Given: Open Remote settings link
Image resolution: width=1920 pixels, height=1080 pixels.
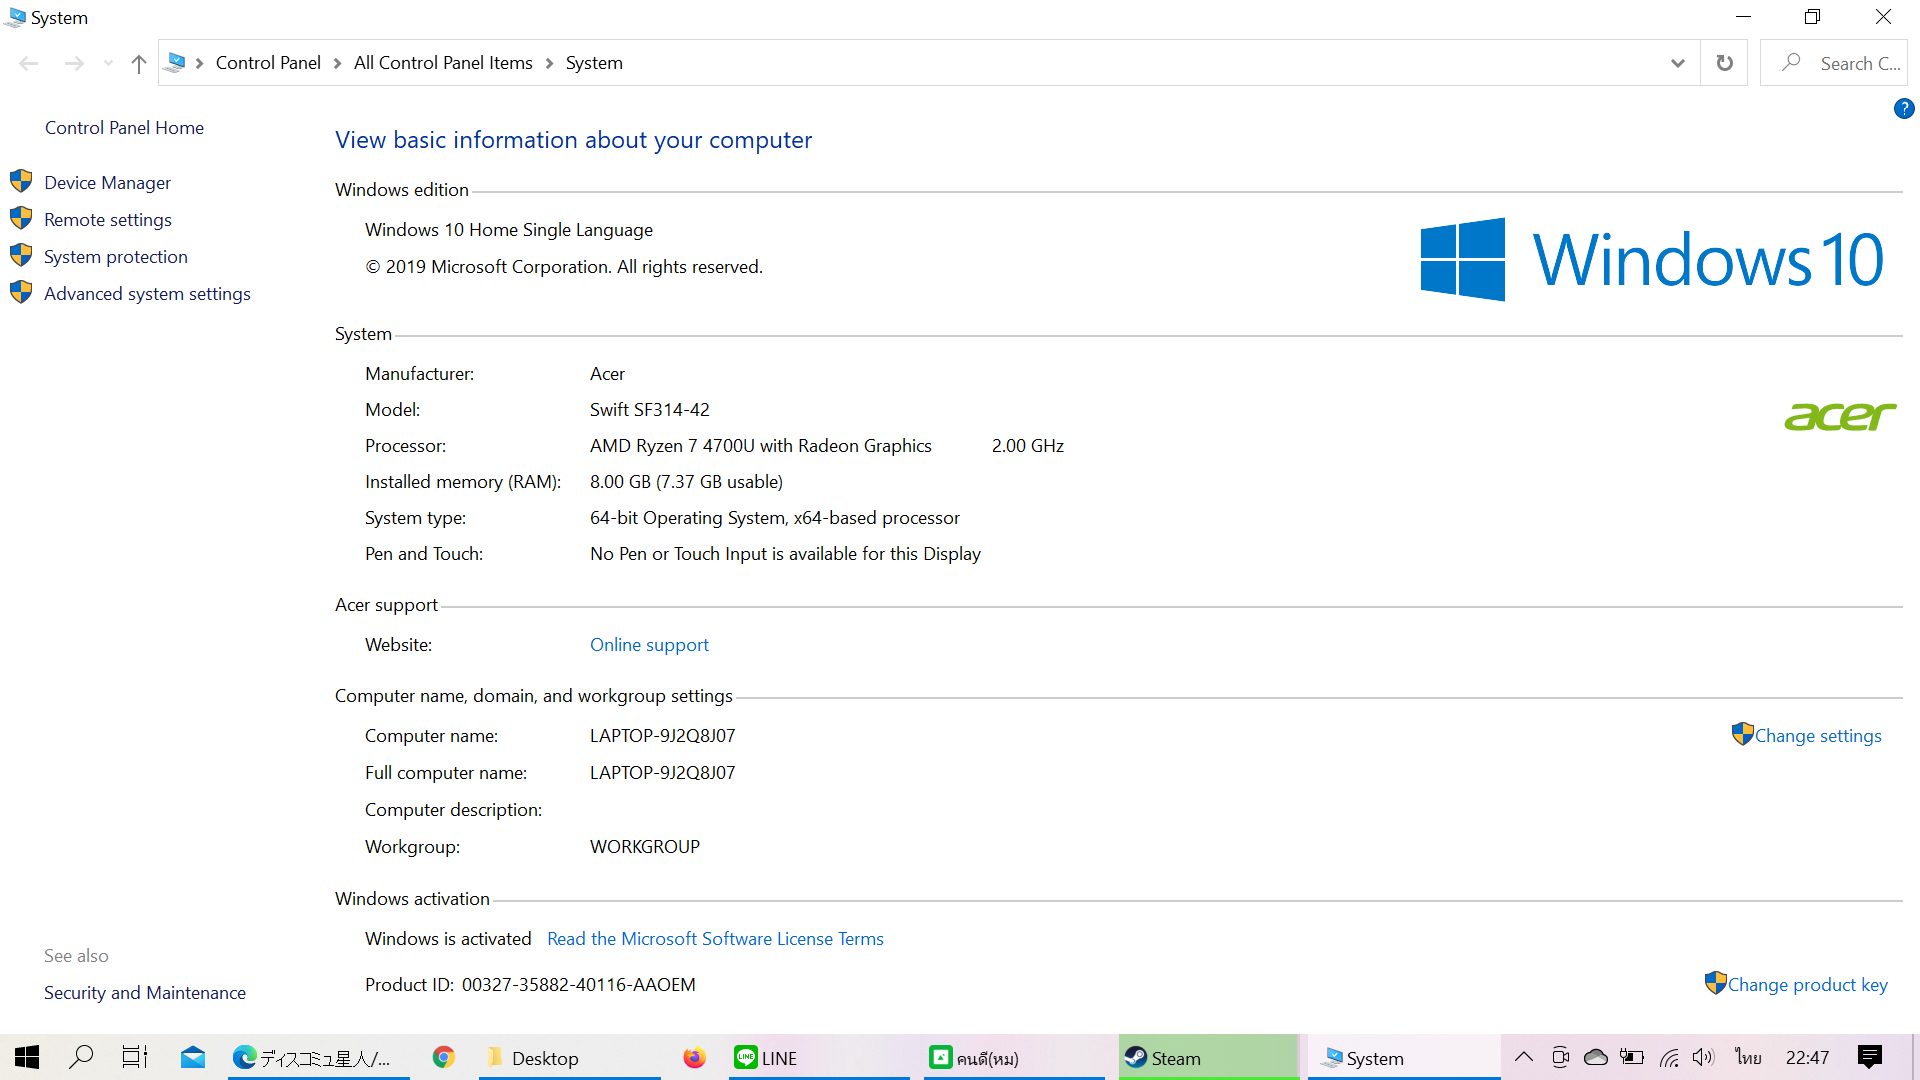Looking at the screenshot, I should click(107, 219).
